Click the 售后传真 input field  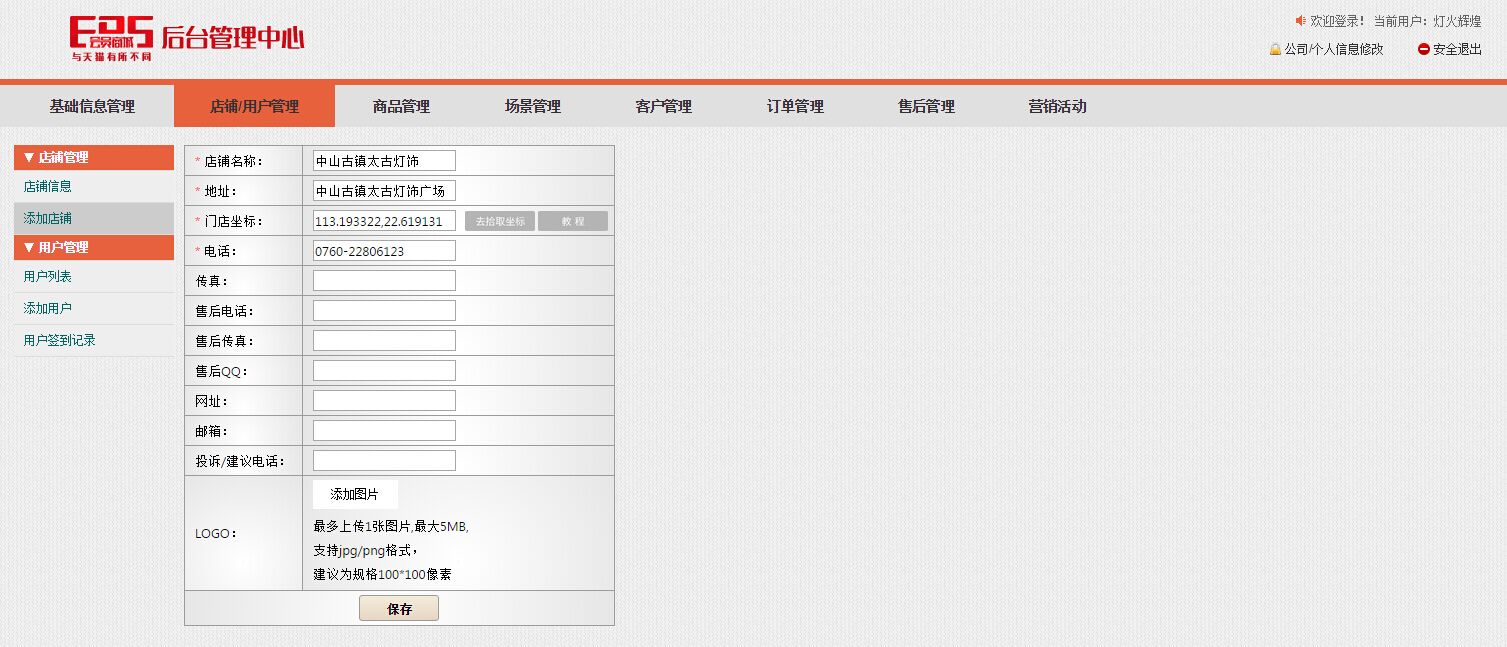point(384,341)
